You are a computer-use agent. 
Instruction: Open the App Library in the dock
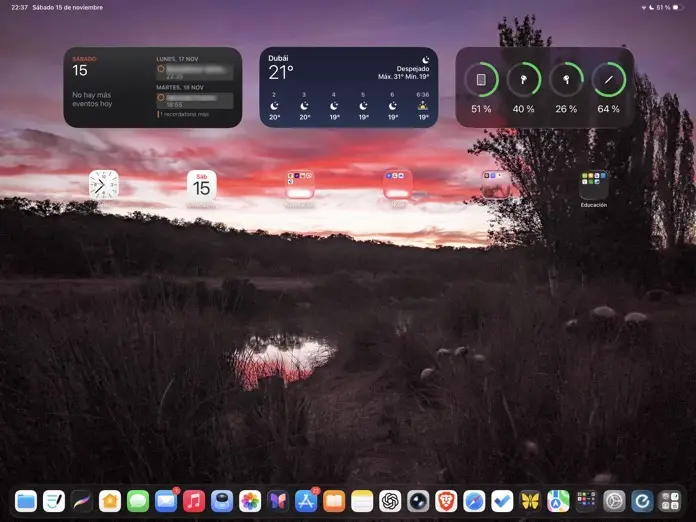(x=670, y=501)
